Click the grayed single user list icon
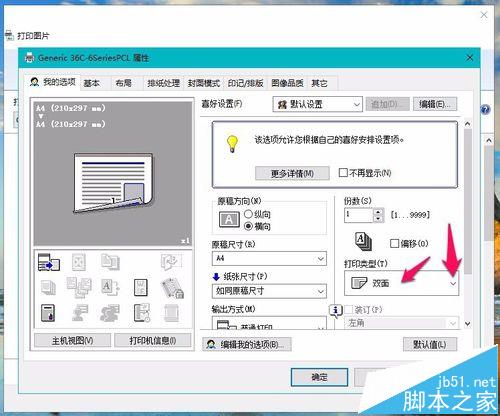This screenshot has width=500, height=416. coord(80,313)
